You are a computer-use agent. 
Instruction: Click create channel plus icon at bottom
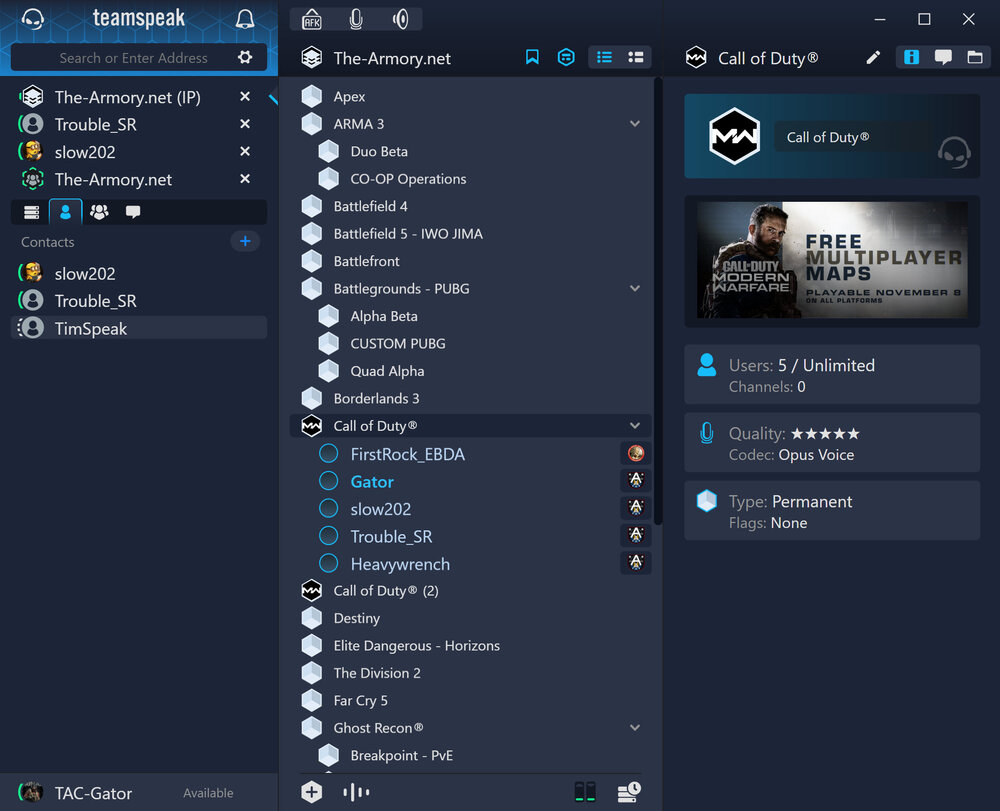click(x=312, y=792)
